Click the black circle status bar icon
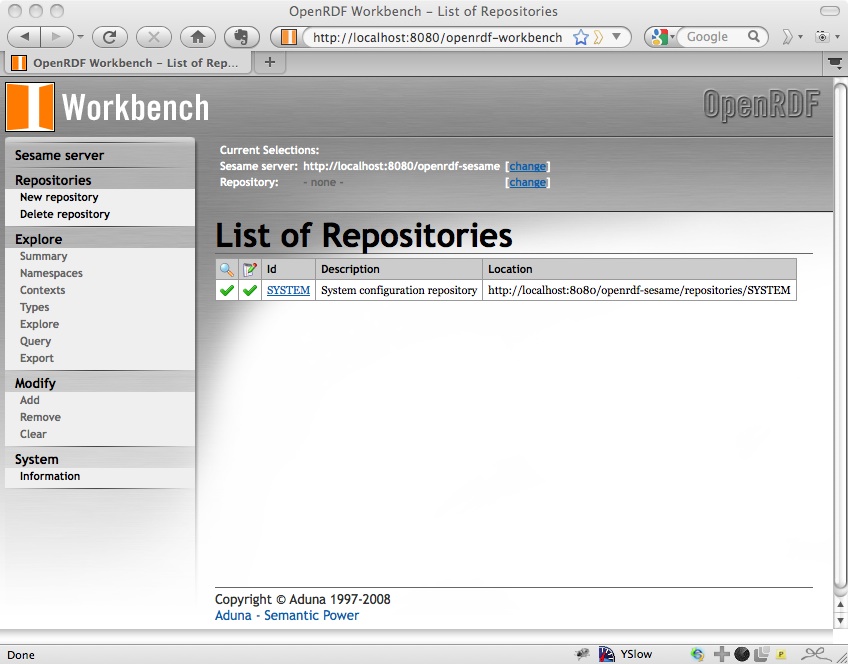848x664 pixels. tap(742, 654)
